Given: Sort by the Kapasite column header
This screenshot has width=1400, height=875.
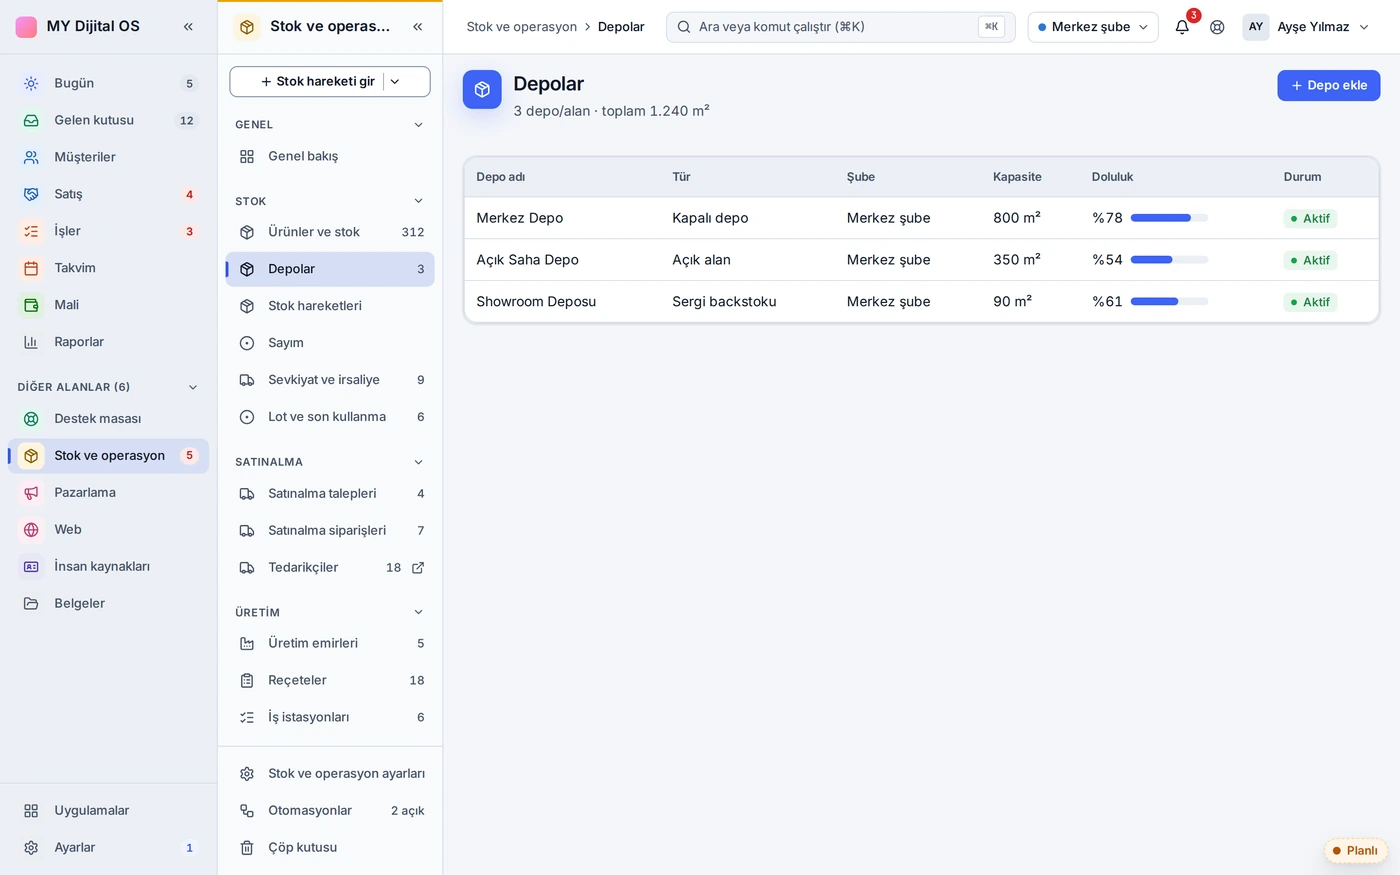Looking at the screenshot, I should 1017,177.
